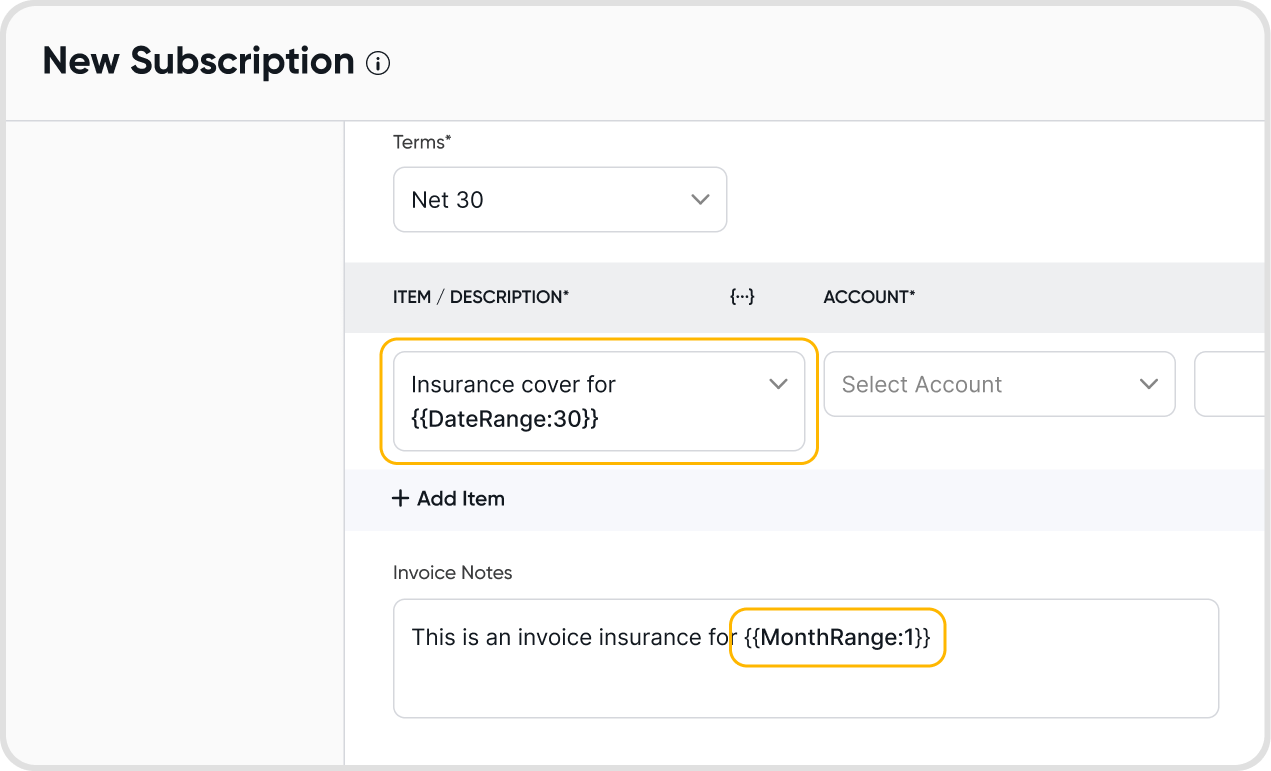Click the New Subscription page title
This screenshot has height=771, width=1271.
(198, 62)
